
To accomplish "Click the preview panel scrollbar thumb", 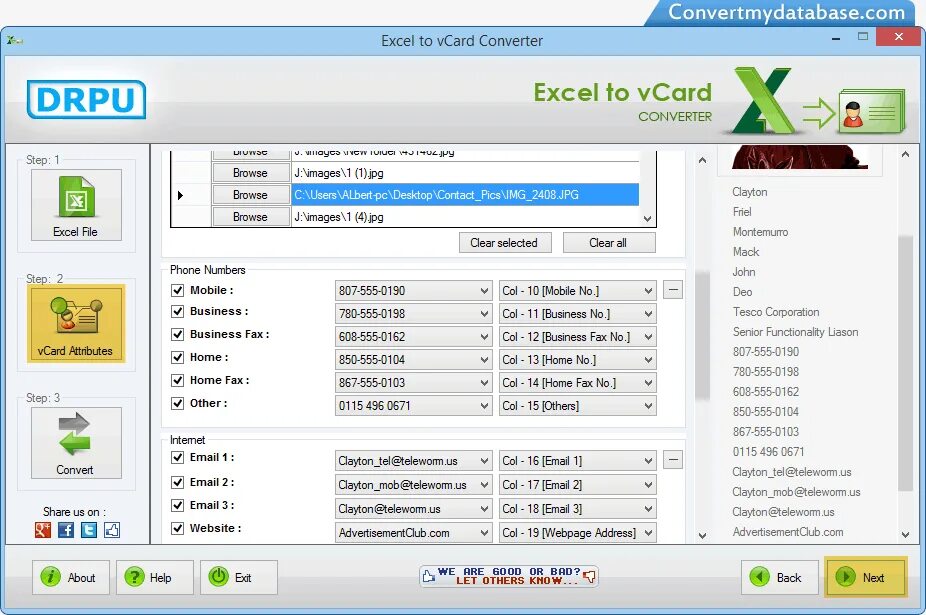I will (905, 363).
